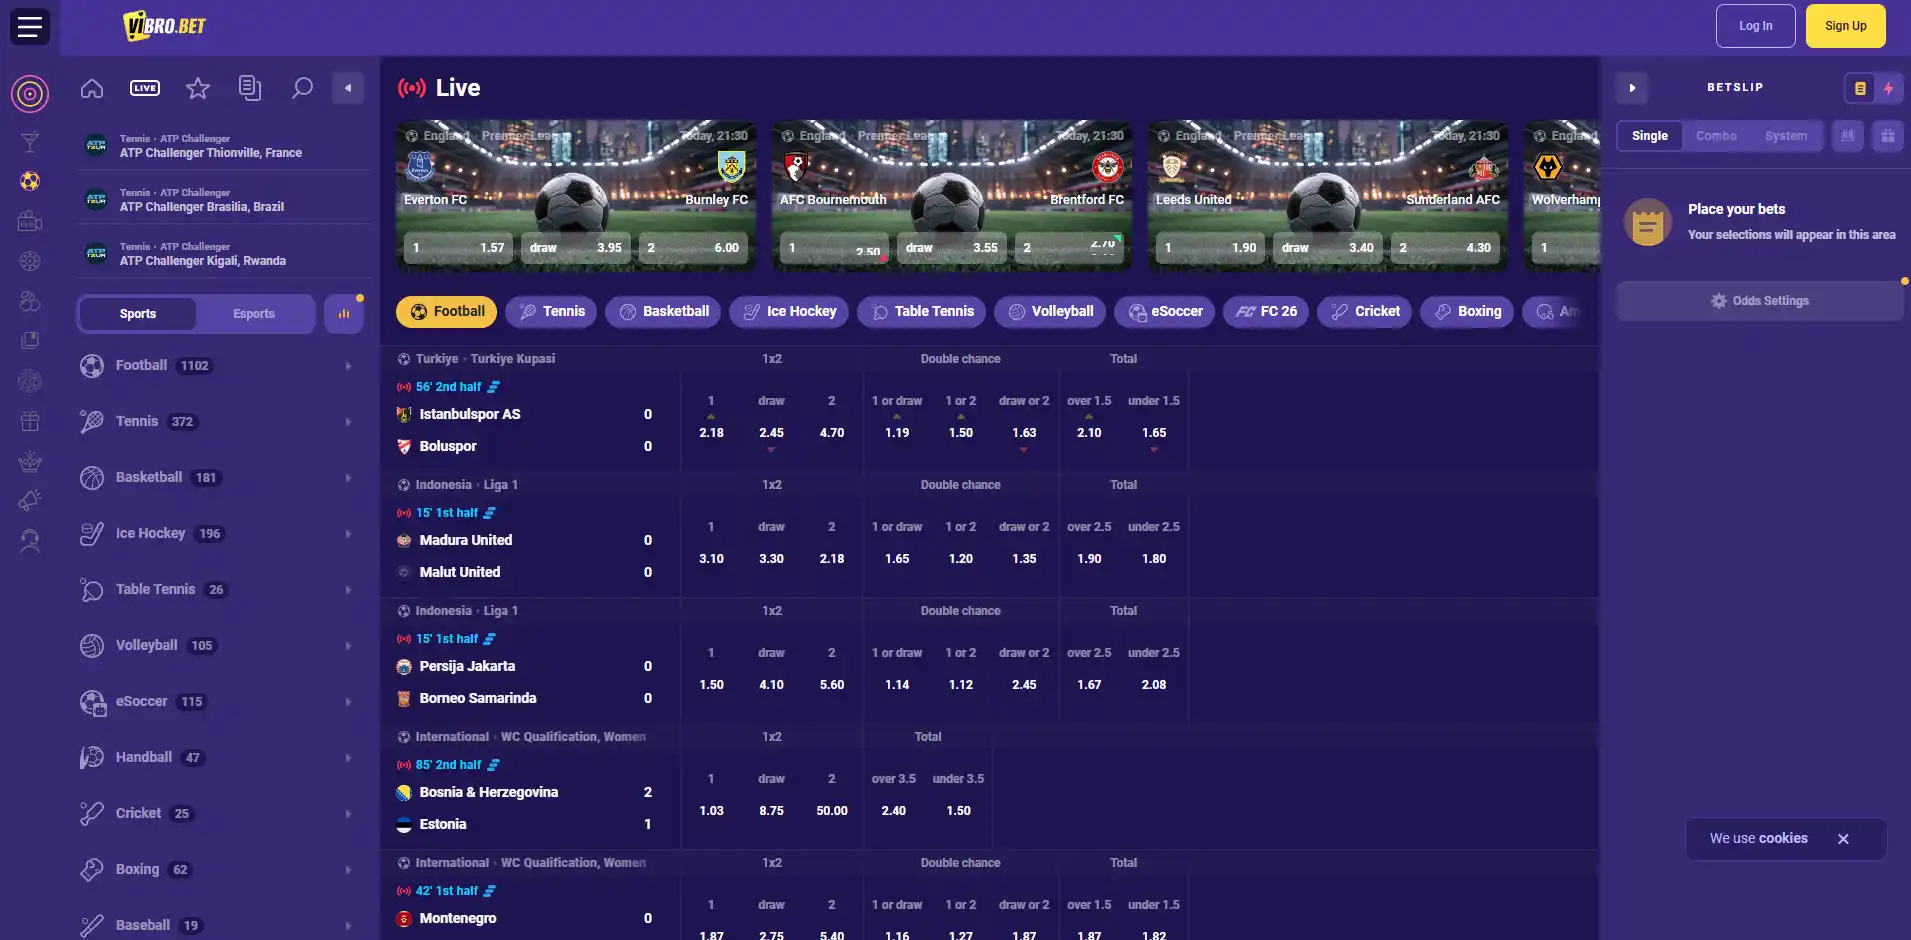Open ATP Challenger Kigali, Rwanda
The width and height of the screenshot is (1911, 940).
[x=224, y=254]
